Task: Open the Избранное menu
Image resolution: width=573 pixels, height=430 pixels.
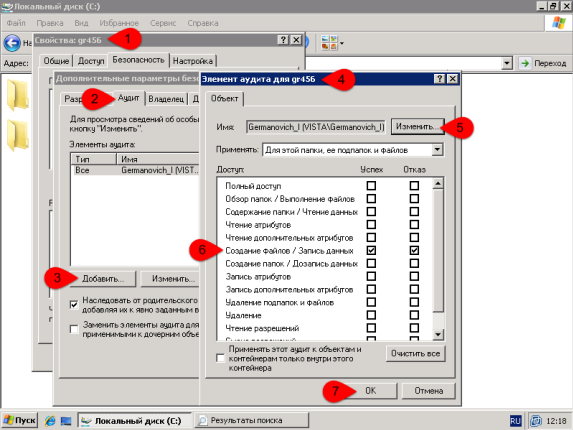Action: [x=119, y=23]
